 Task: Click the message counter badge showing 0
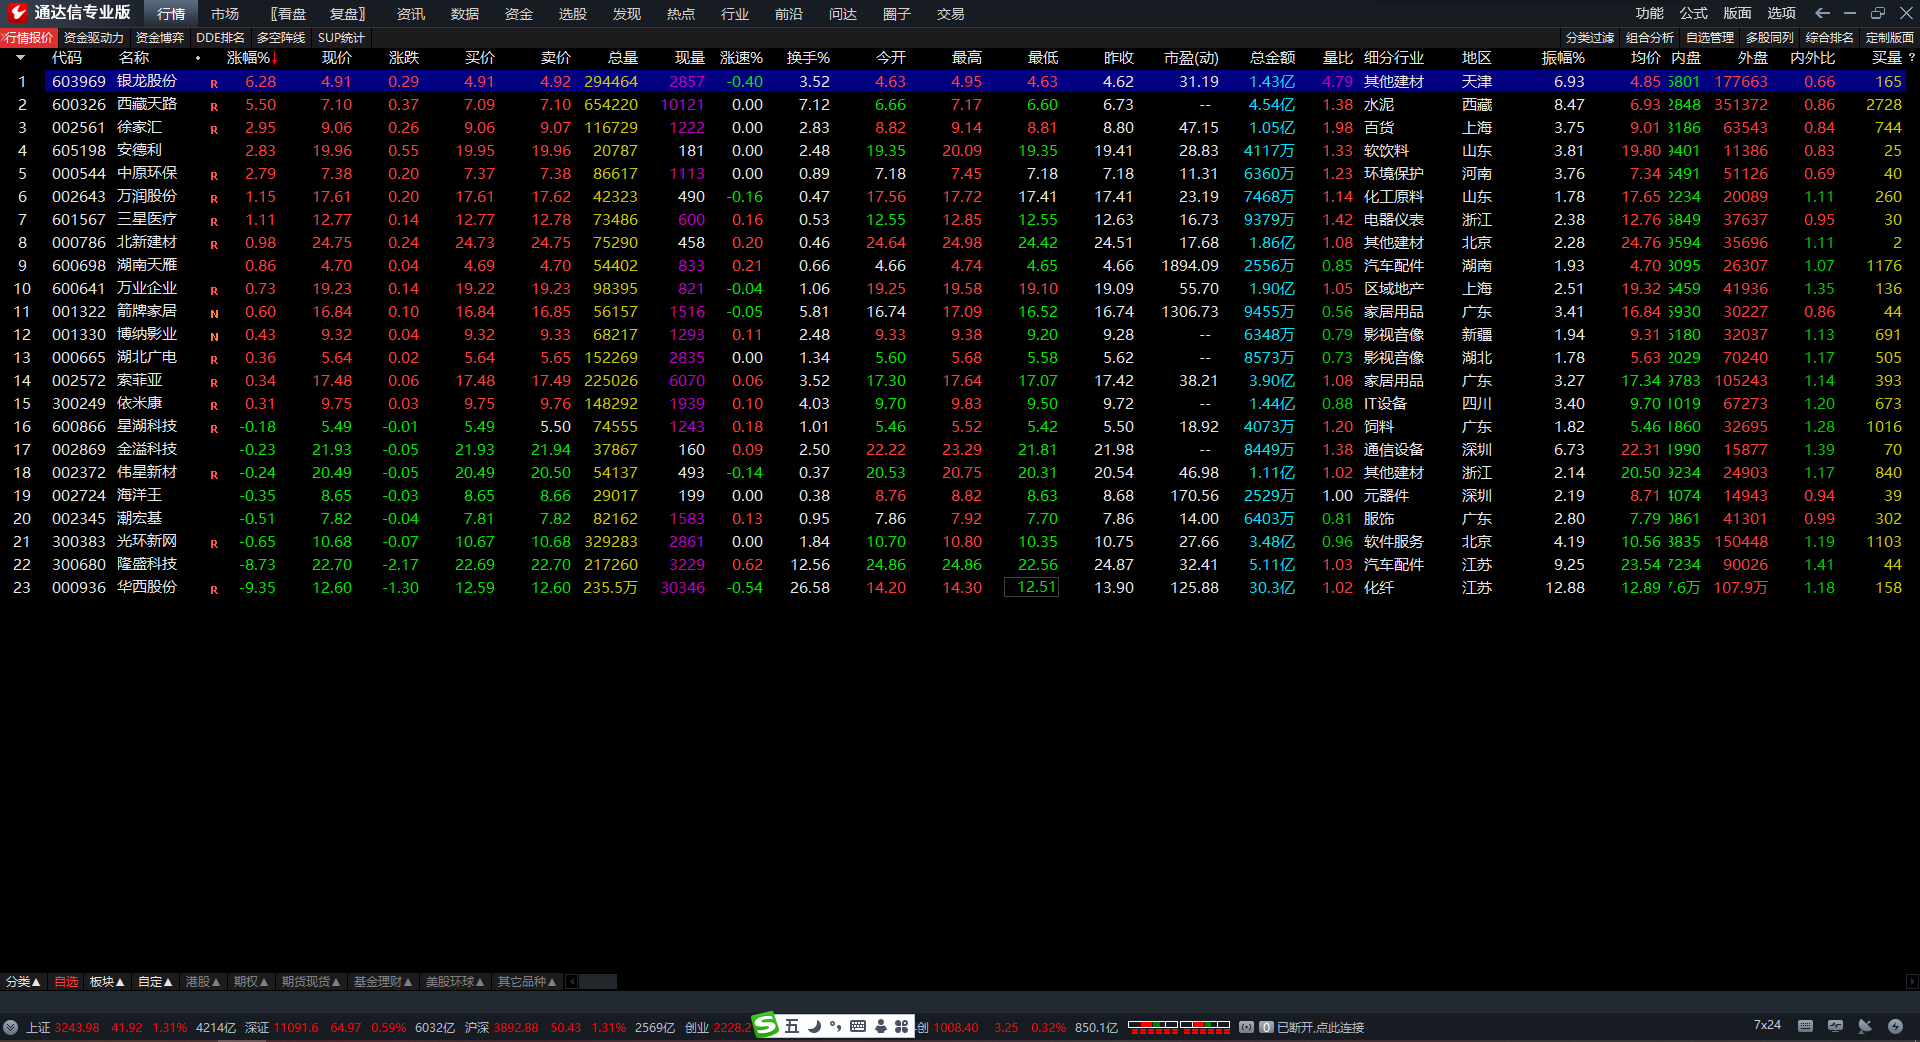1266,1027
